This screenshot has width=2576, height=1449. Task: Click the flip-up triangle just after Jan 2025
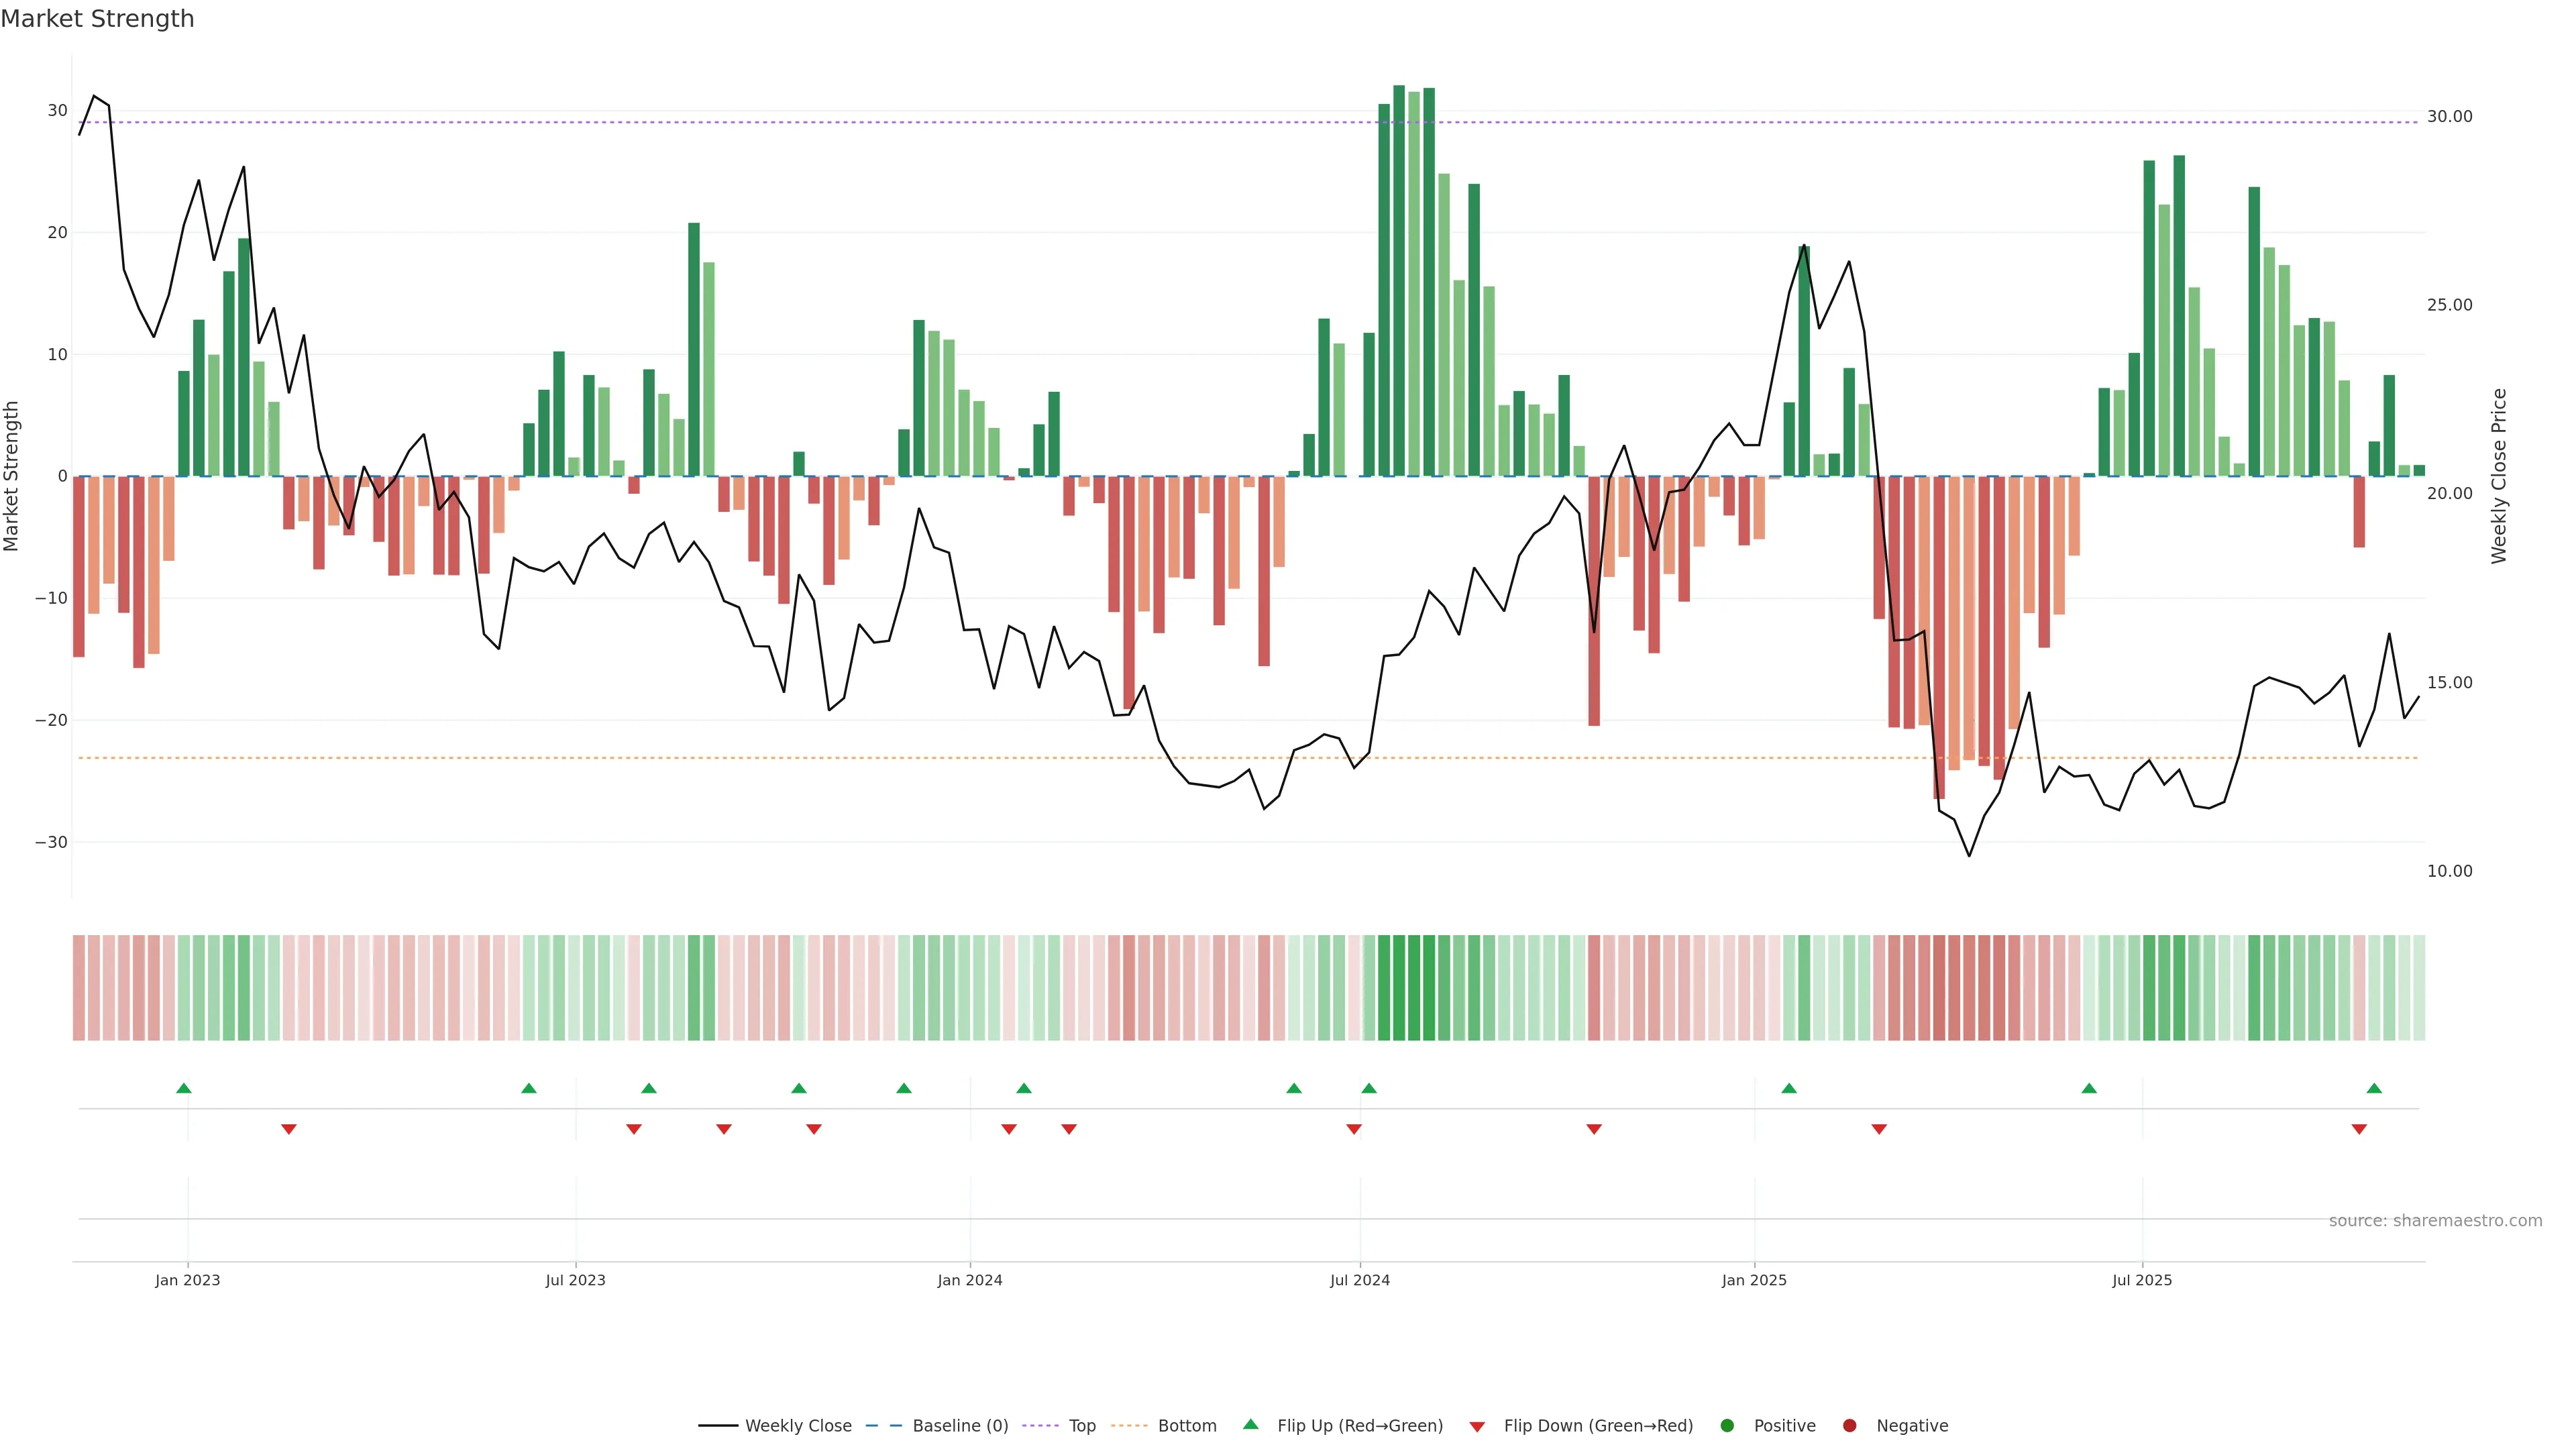point(1789,1088)
